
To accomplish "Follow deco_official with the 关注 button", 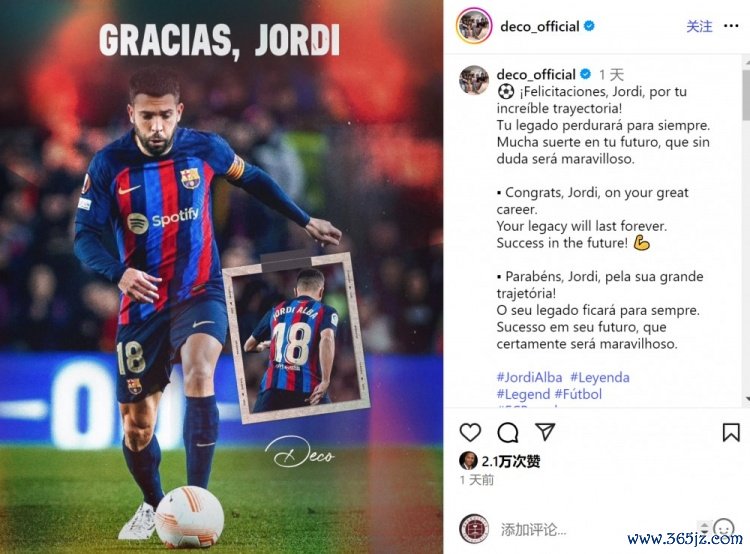I will (x=699, y=26).
